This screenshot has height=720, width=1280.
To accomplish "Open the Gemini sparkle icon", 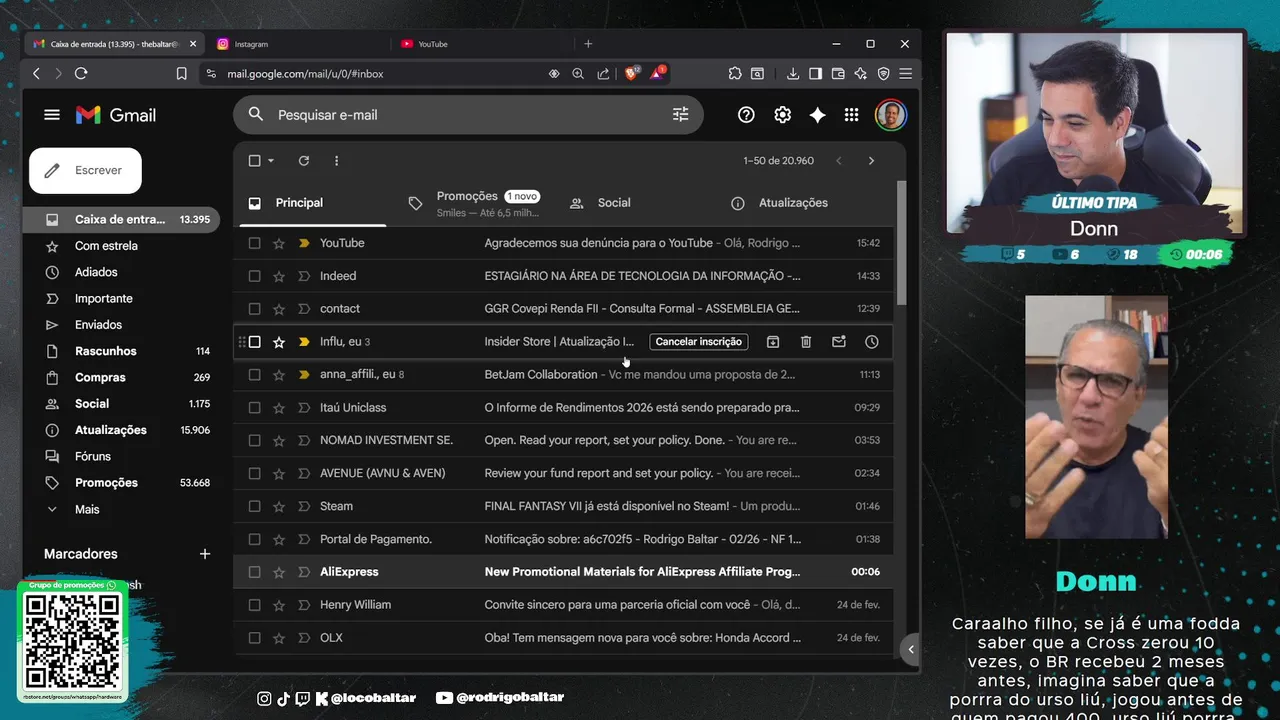I will click(817, 115).
